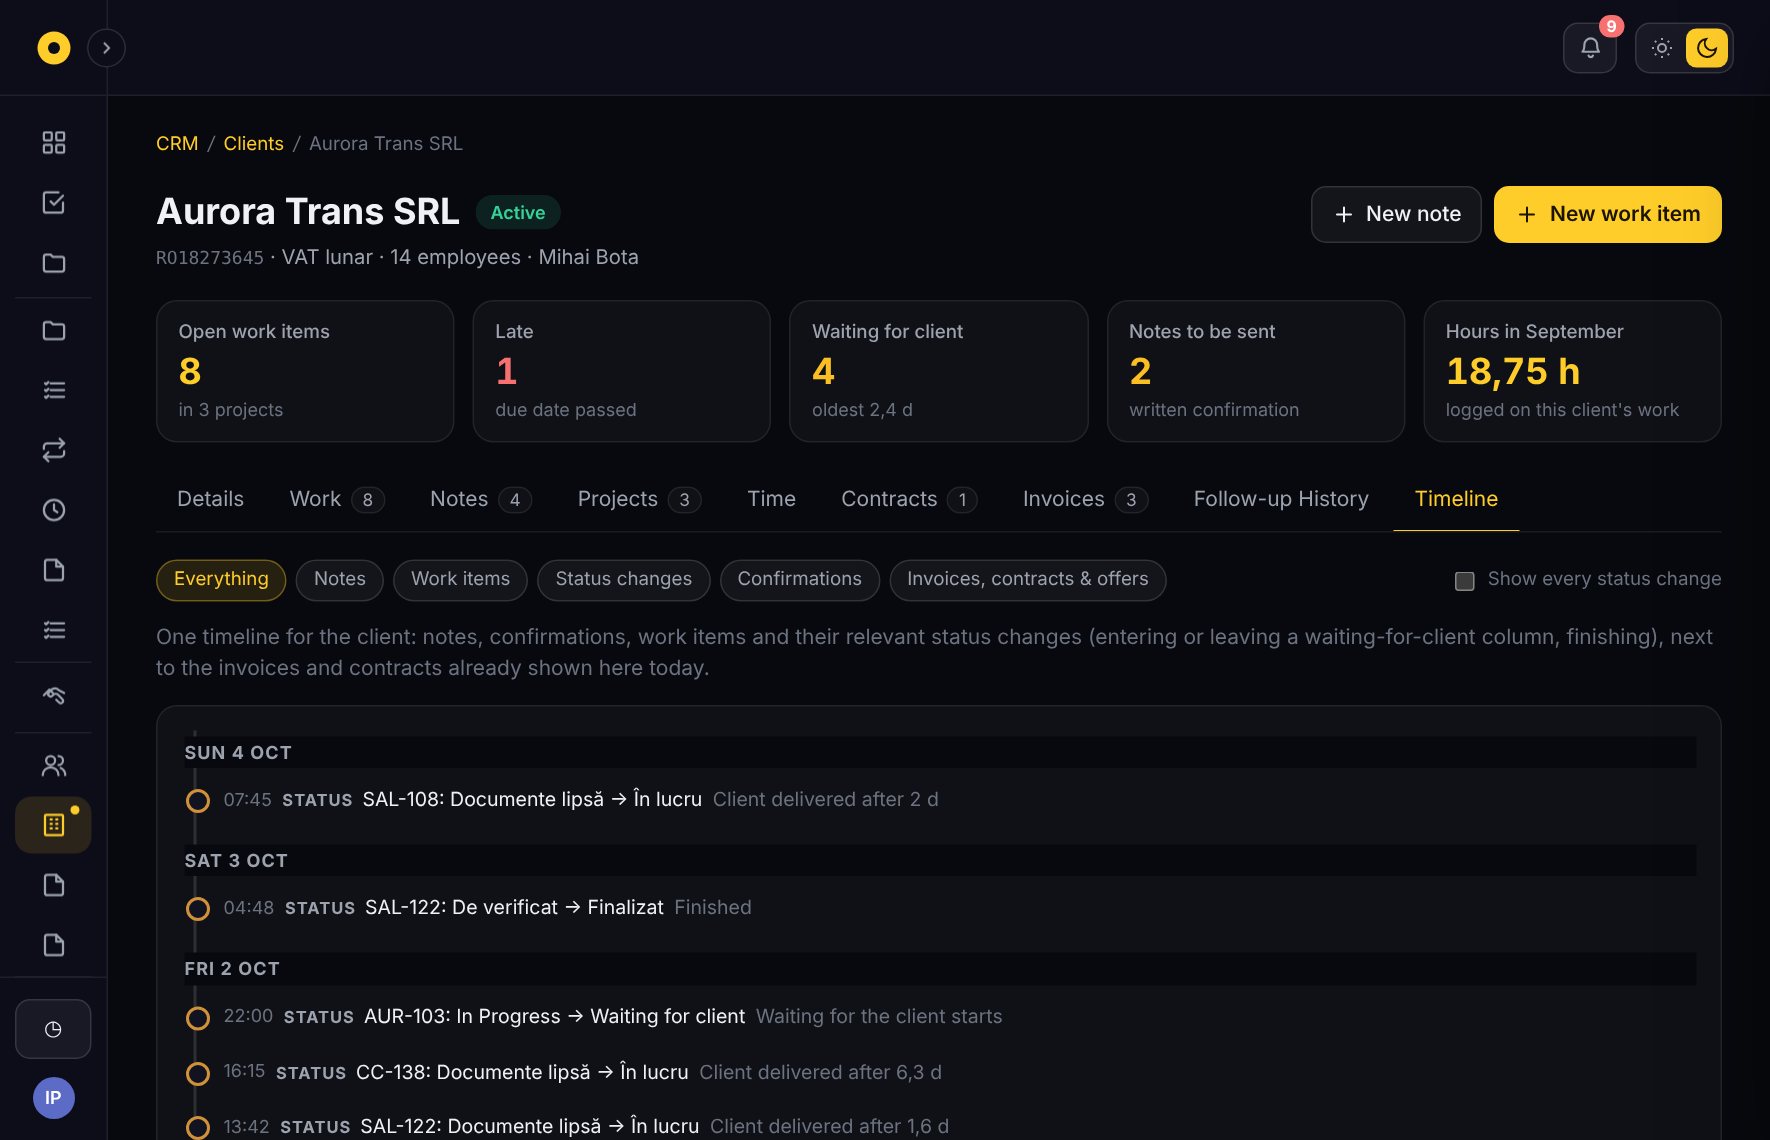
Task: Open the Projects tab
Action: click(x=639, y=499)
